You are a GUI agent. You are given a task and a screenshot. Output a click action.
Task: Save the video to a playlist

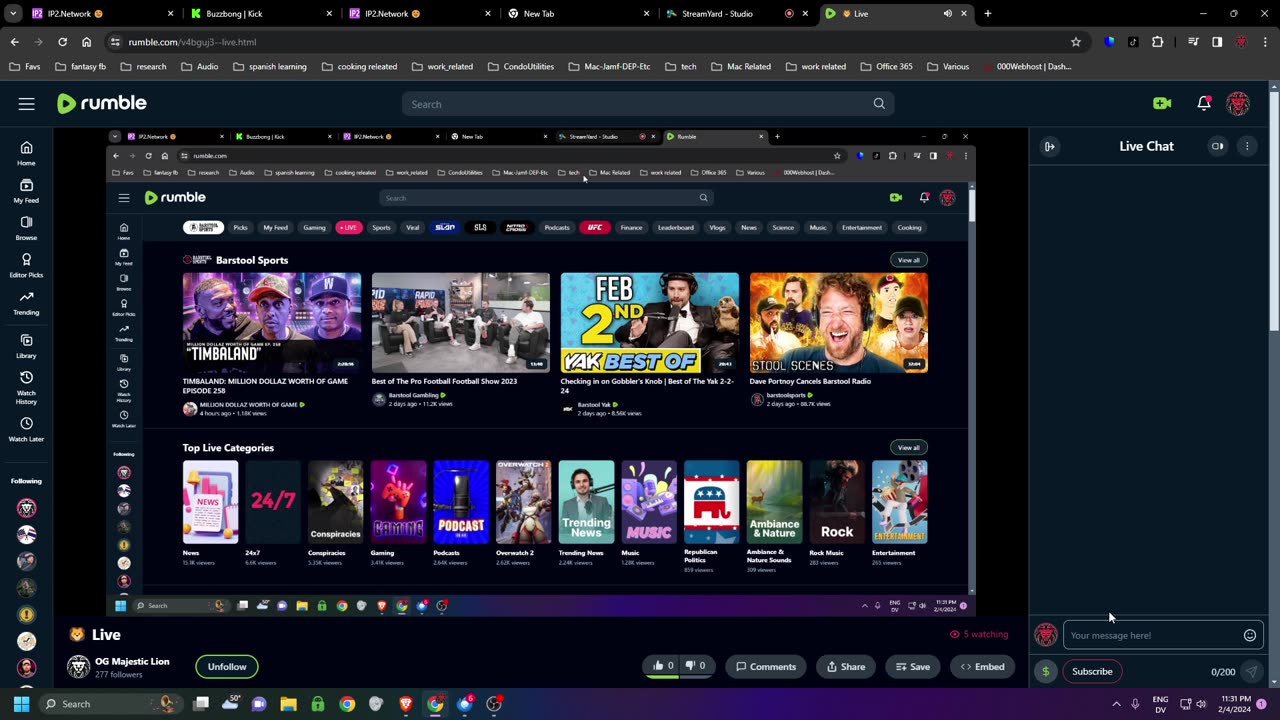point(912,667)
